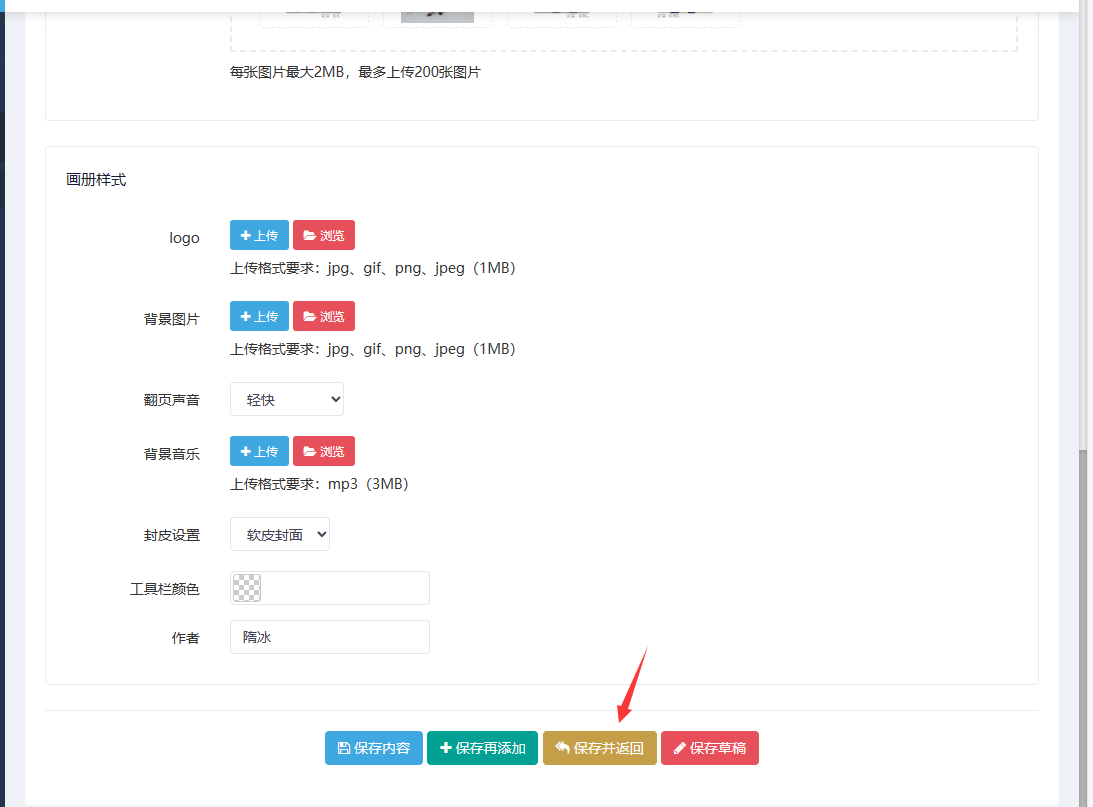
Task: Upload background music (背景音乐)
Action: (x=259, y=451)
